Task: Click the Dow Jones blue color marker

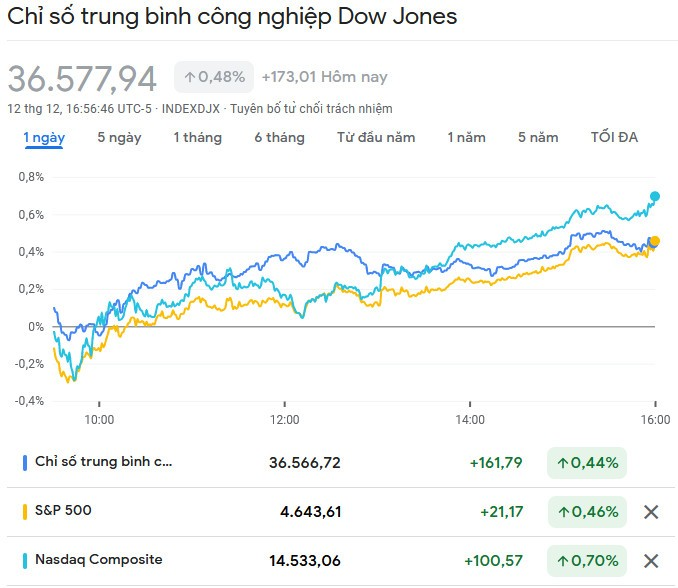Action: [x=25, y=463]
